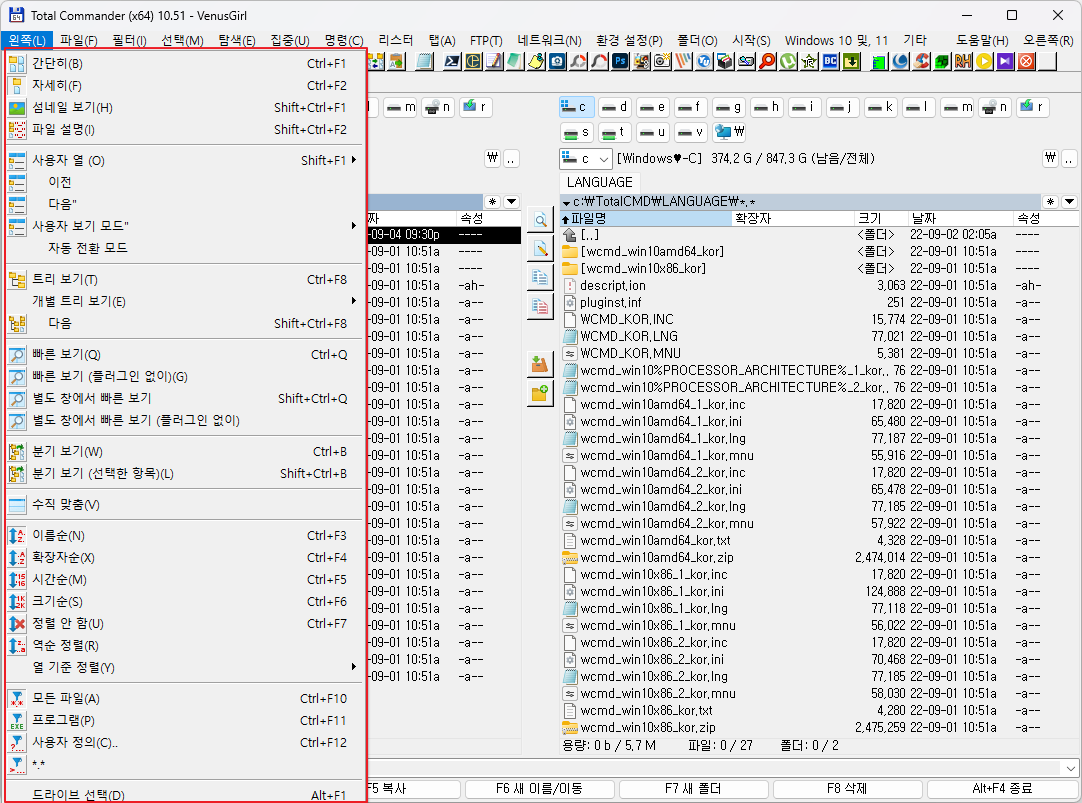Launch uTorrent from the green toolbar icon
Image resolution: width=1082 pixels, height=803 pixels.
coord(788,61)
